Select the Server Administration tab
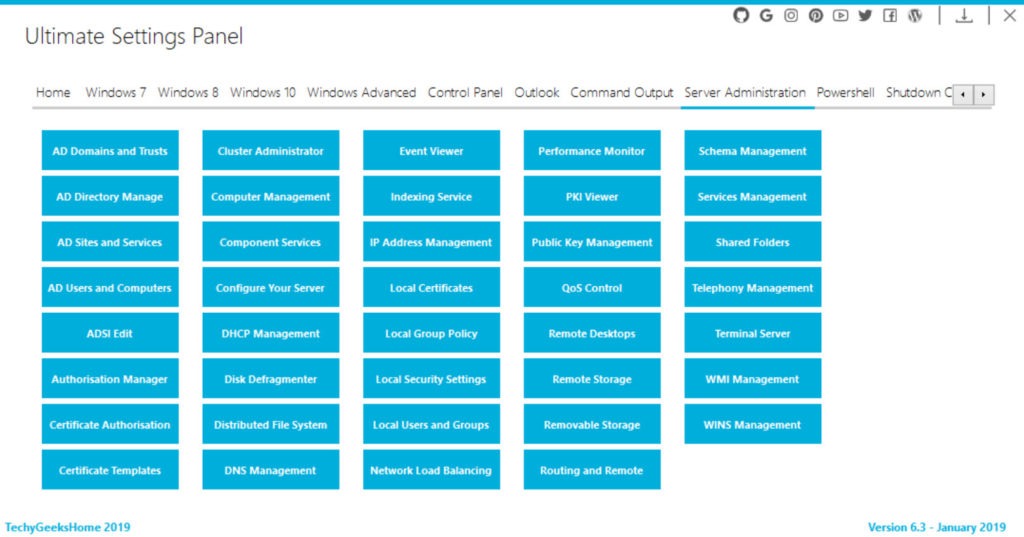This screenshot has height=537, width=1024. tap(745, 93)
